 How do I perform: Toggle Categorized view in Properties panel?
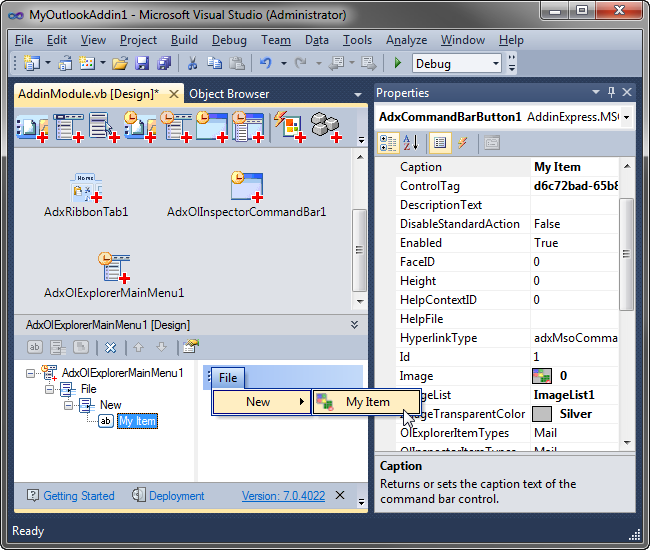(388, 143)
